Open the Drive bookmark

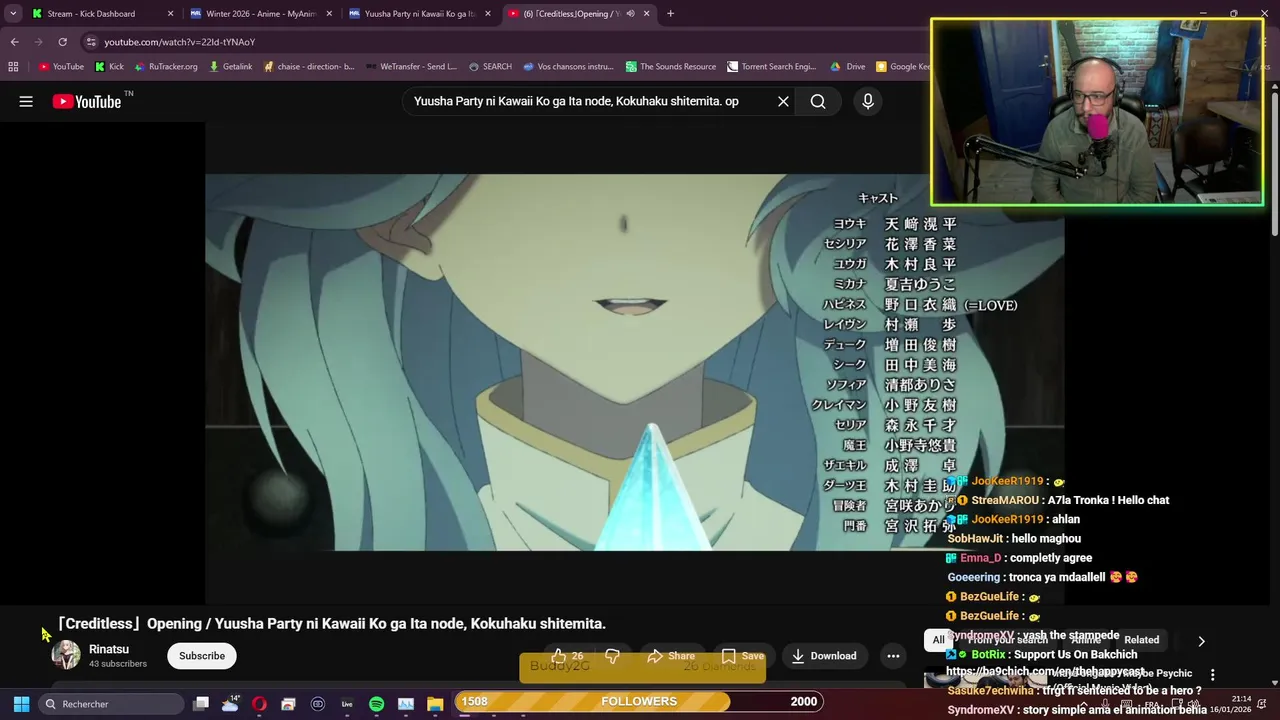coord(848,67)
